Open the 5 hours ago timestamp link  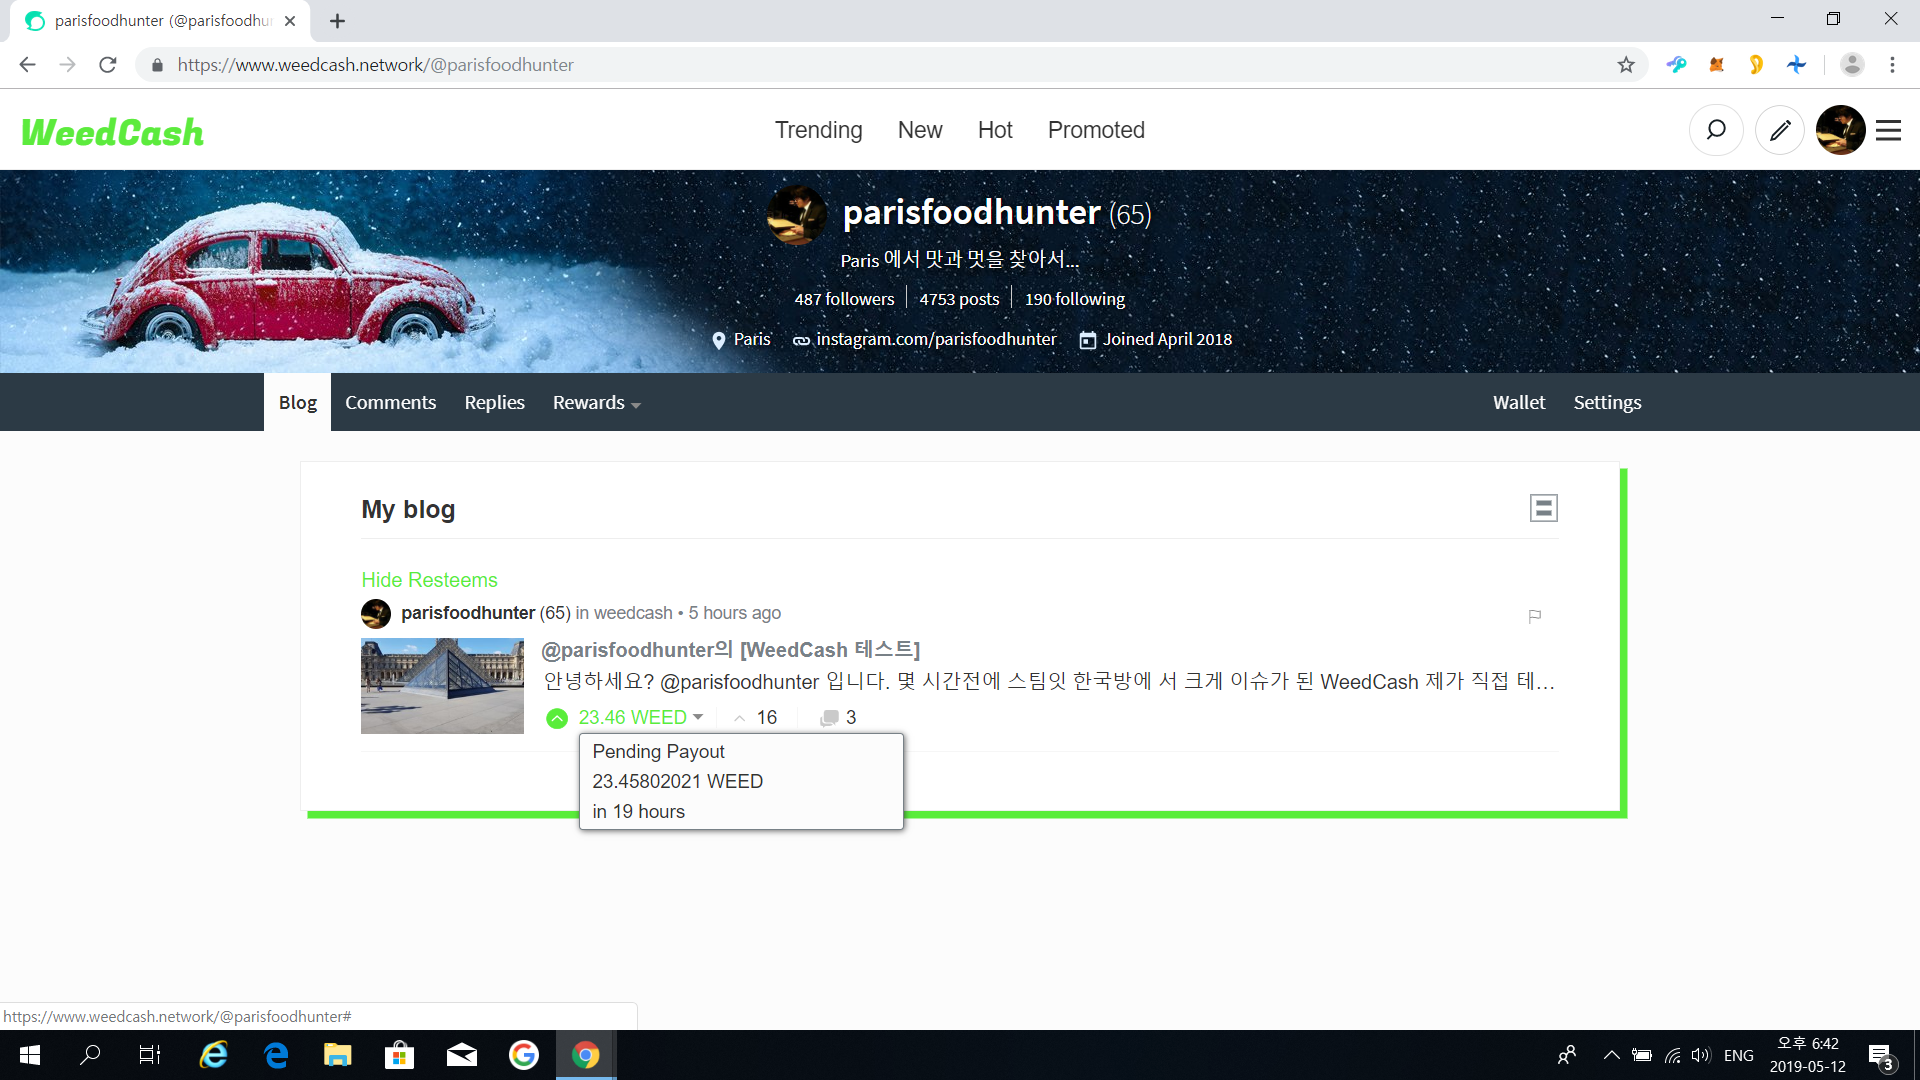click(x=734, y=613)
